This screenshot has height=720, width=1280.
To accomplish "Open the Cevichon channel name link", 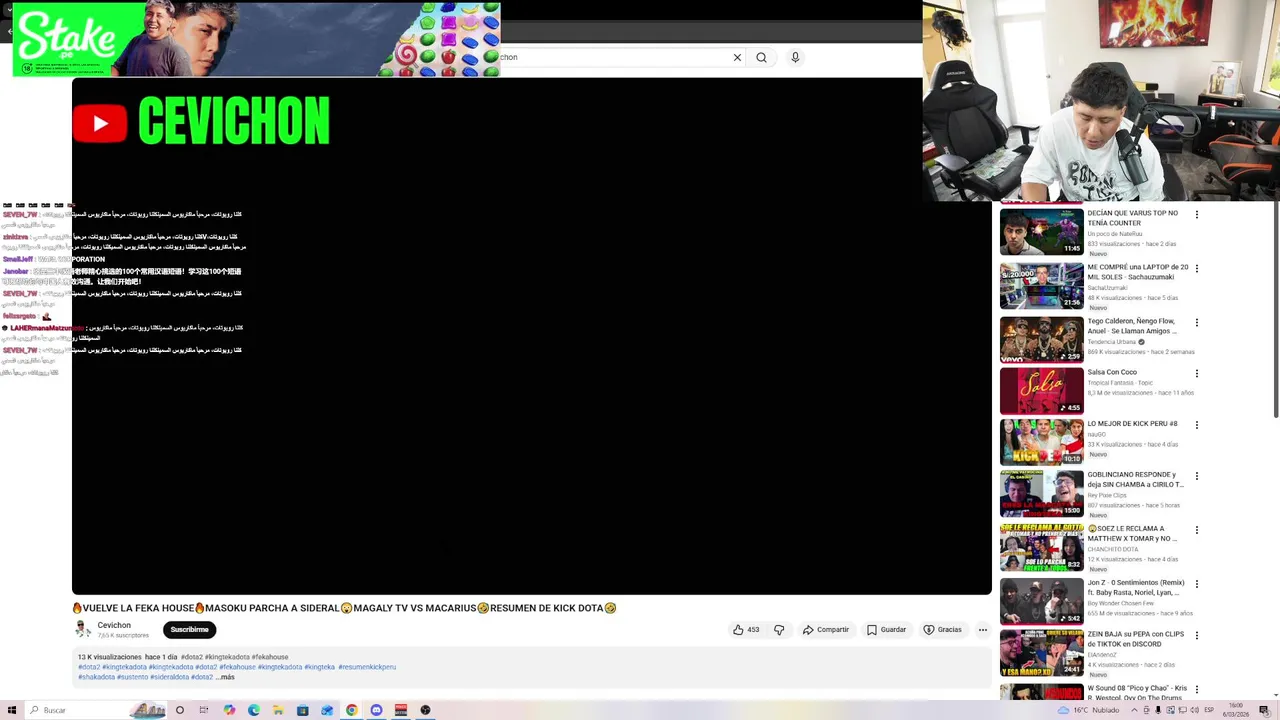I will coord(114,625).
